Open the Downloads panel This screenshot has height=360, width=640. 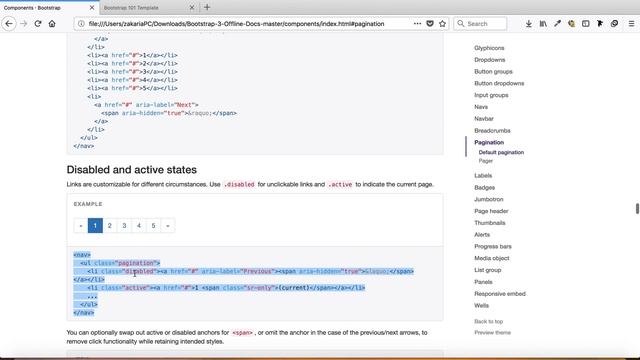529,24
